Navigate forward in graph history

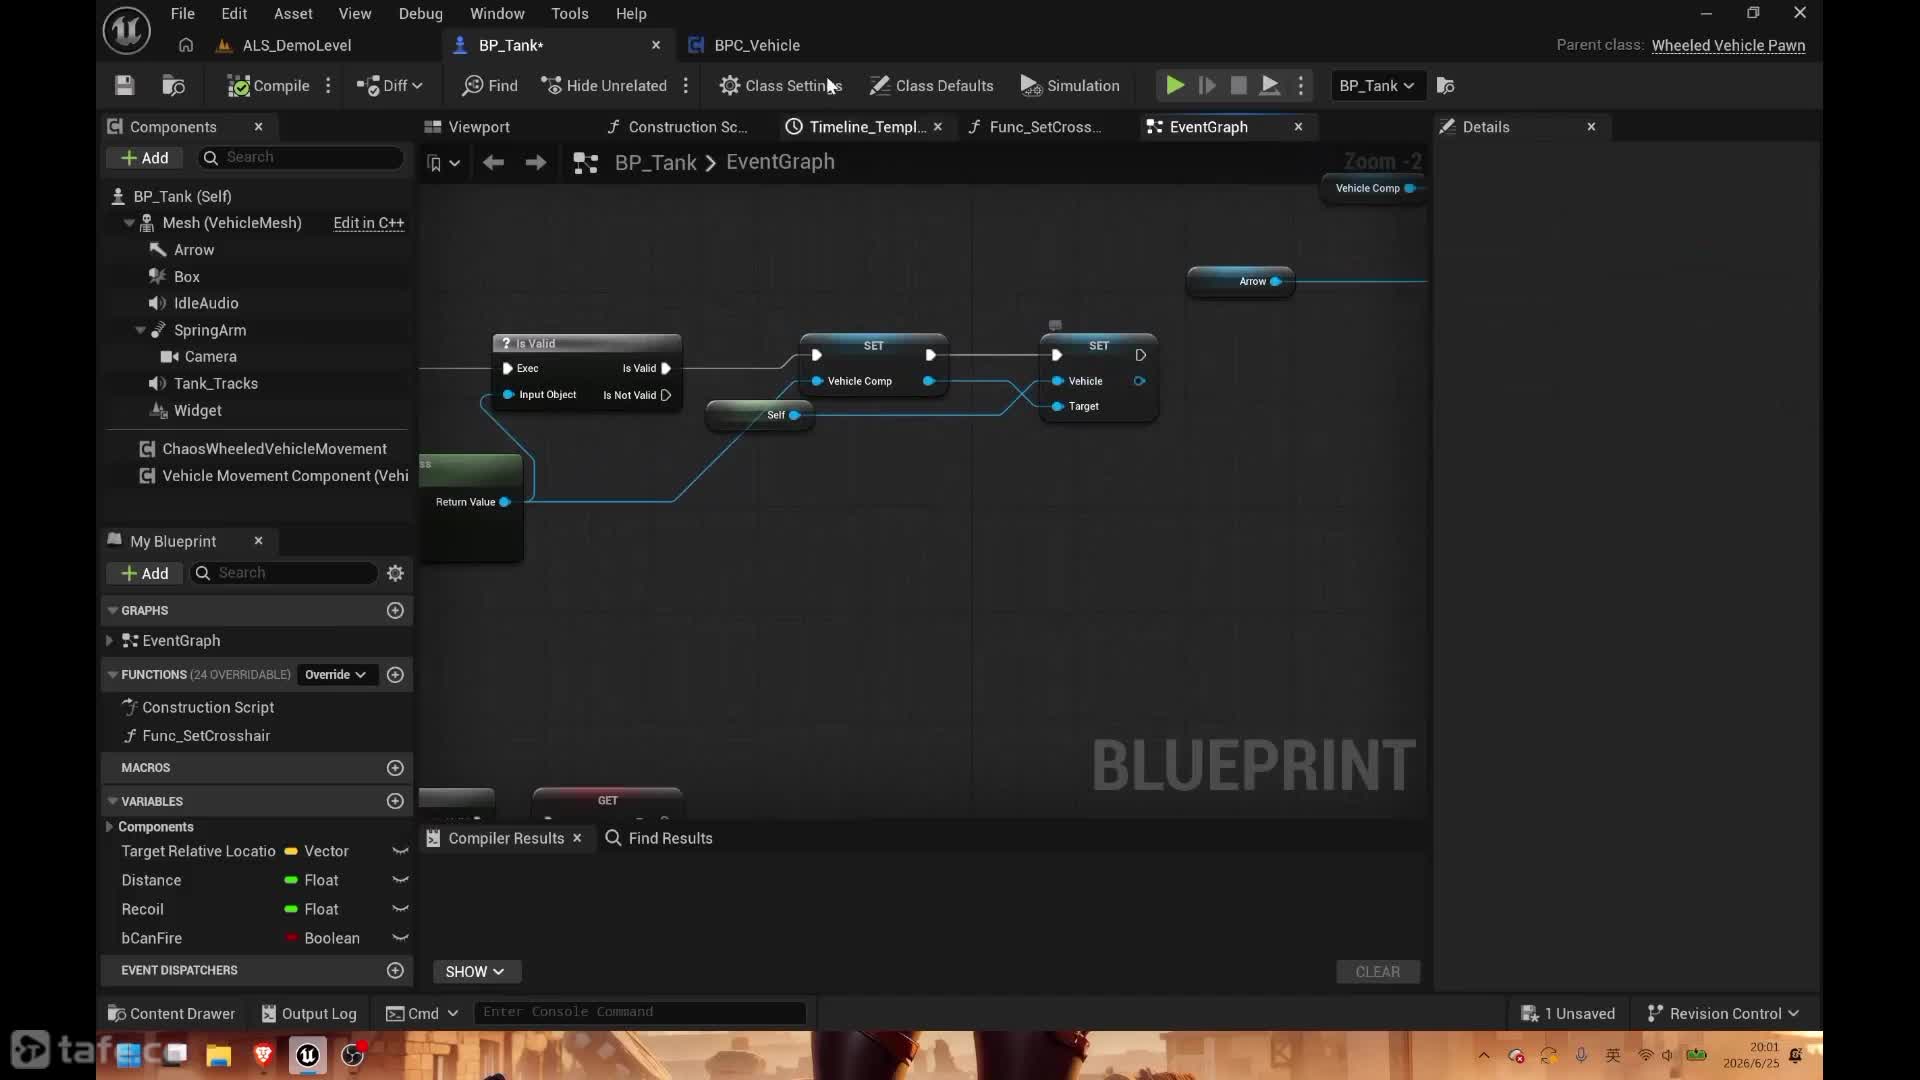point(536,163)
